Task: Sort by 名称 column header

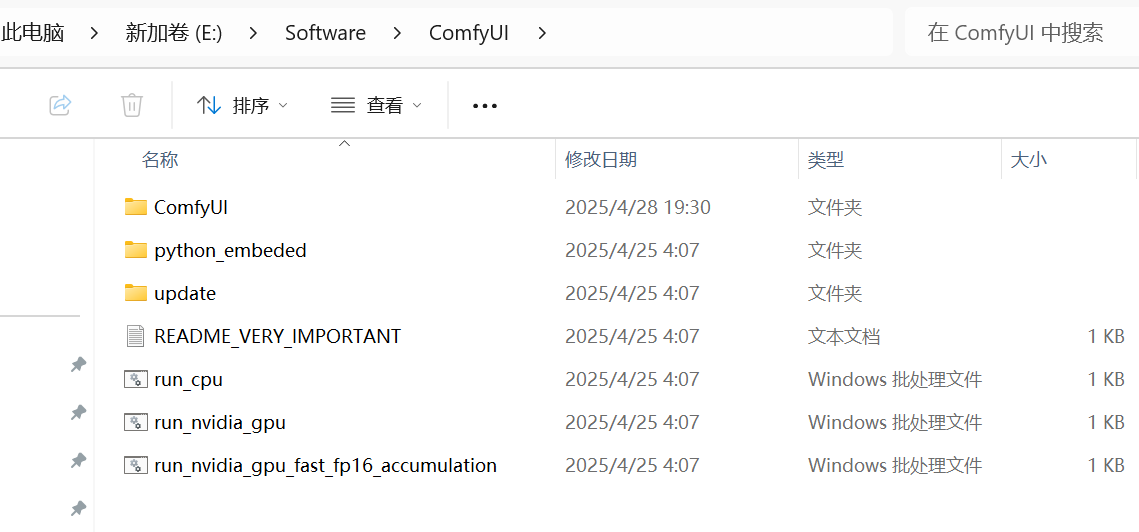Action: pos(161,160)
